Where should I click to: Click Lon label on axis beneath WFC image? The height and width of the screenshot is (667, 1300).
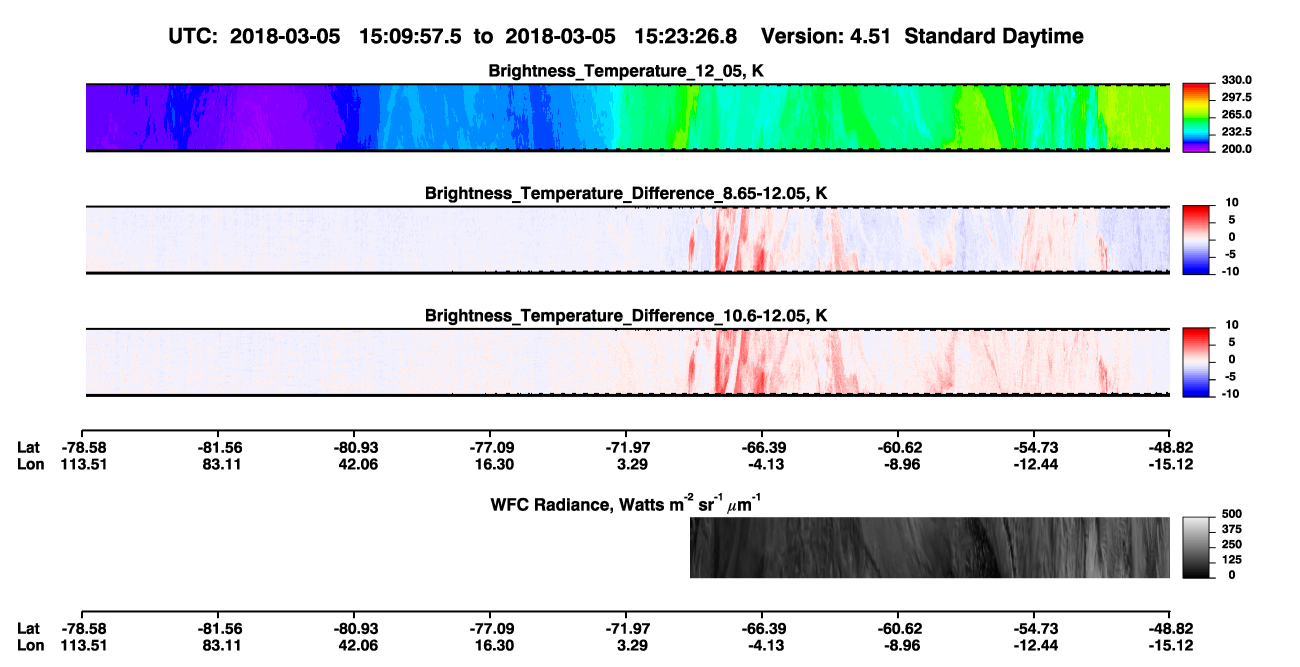[x=30, y=645]
